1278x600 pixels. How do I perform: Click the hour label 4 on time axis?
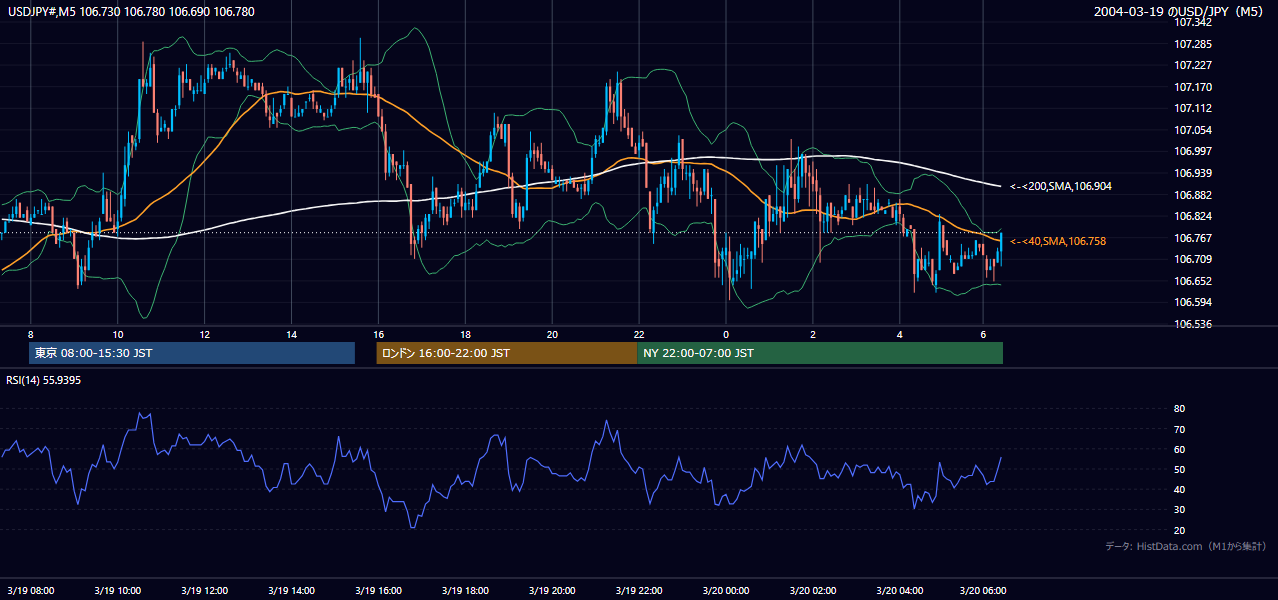[900, 334]
